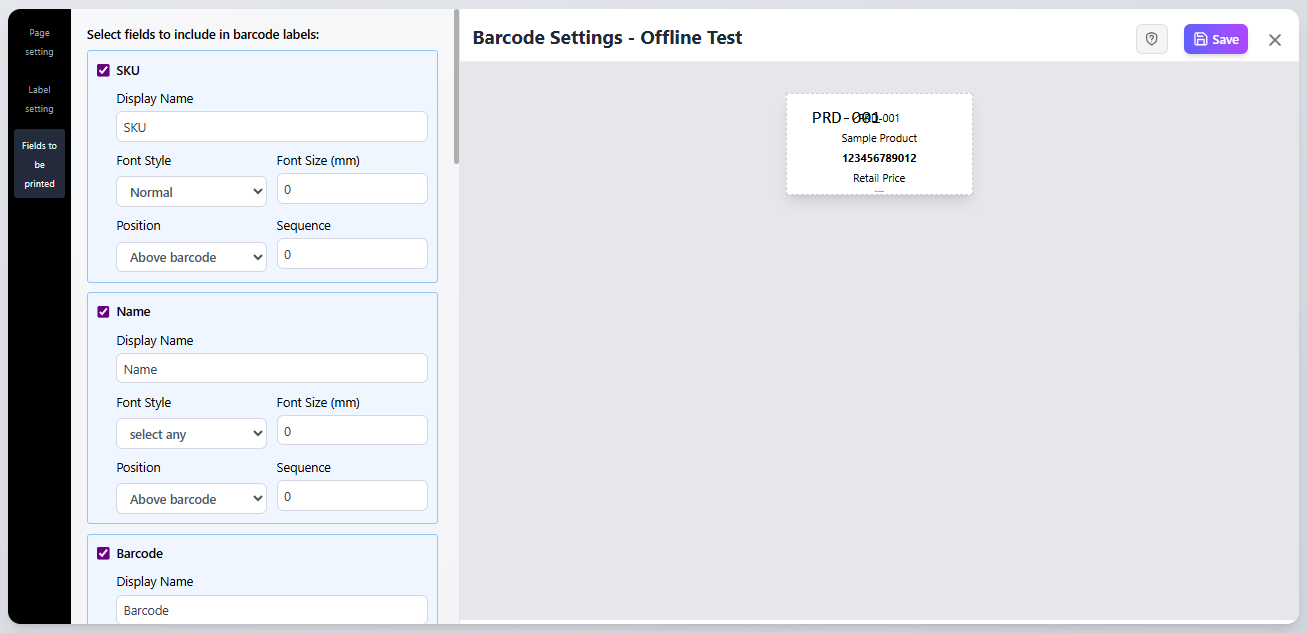Open the SKU Font Style dropdown
The image size is (1307, 633).
coord(191,192)
